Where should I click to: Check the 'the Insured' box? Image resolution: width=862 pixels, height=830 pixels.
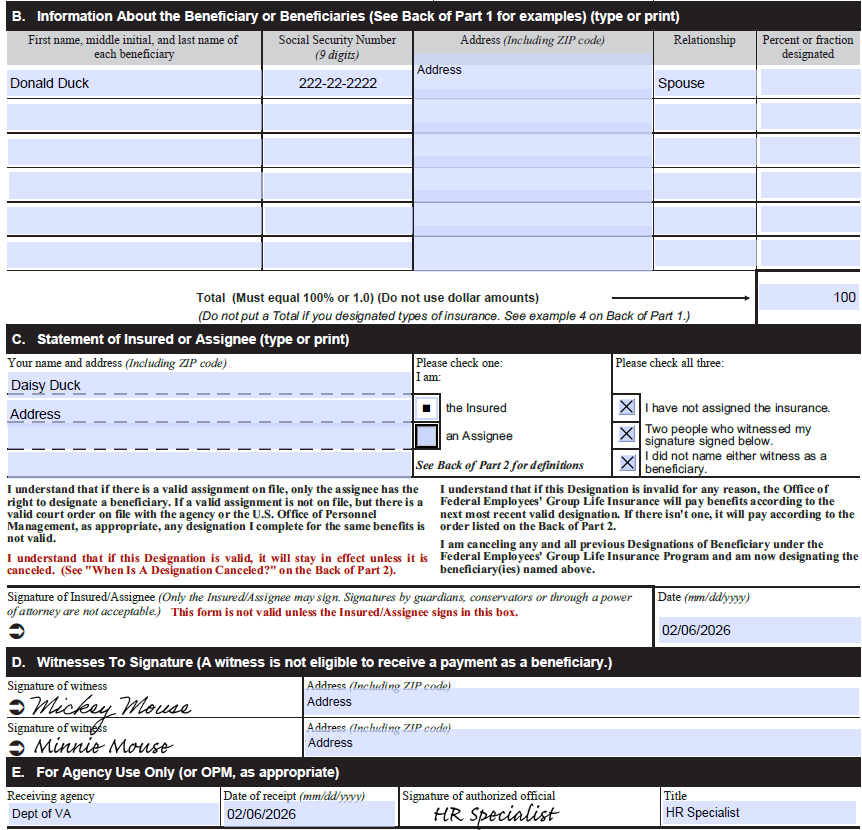(x=427, y=408)
